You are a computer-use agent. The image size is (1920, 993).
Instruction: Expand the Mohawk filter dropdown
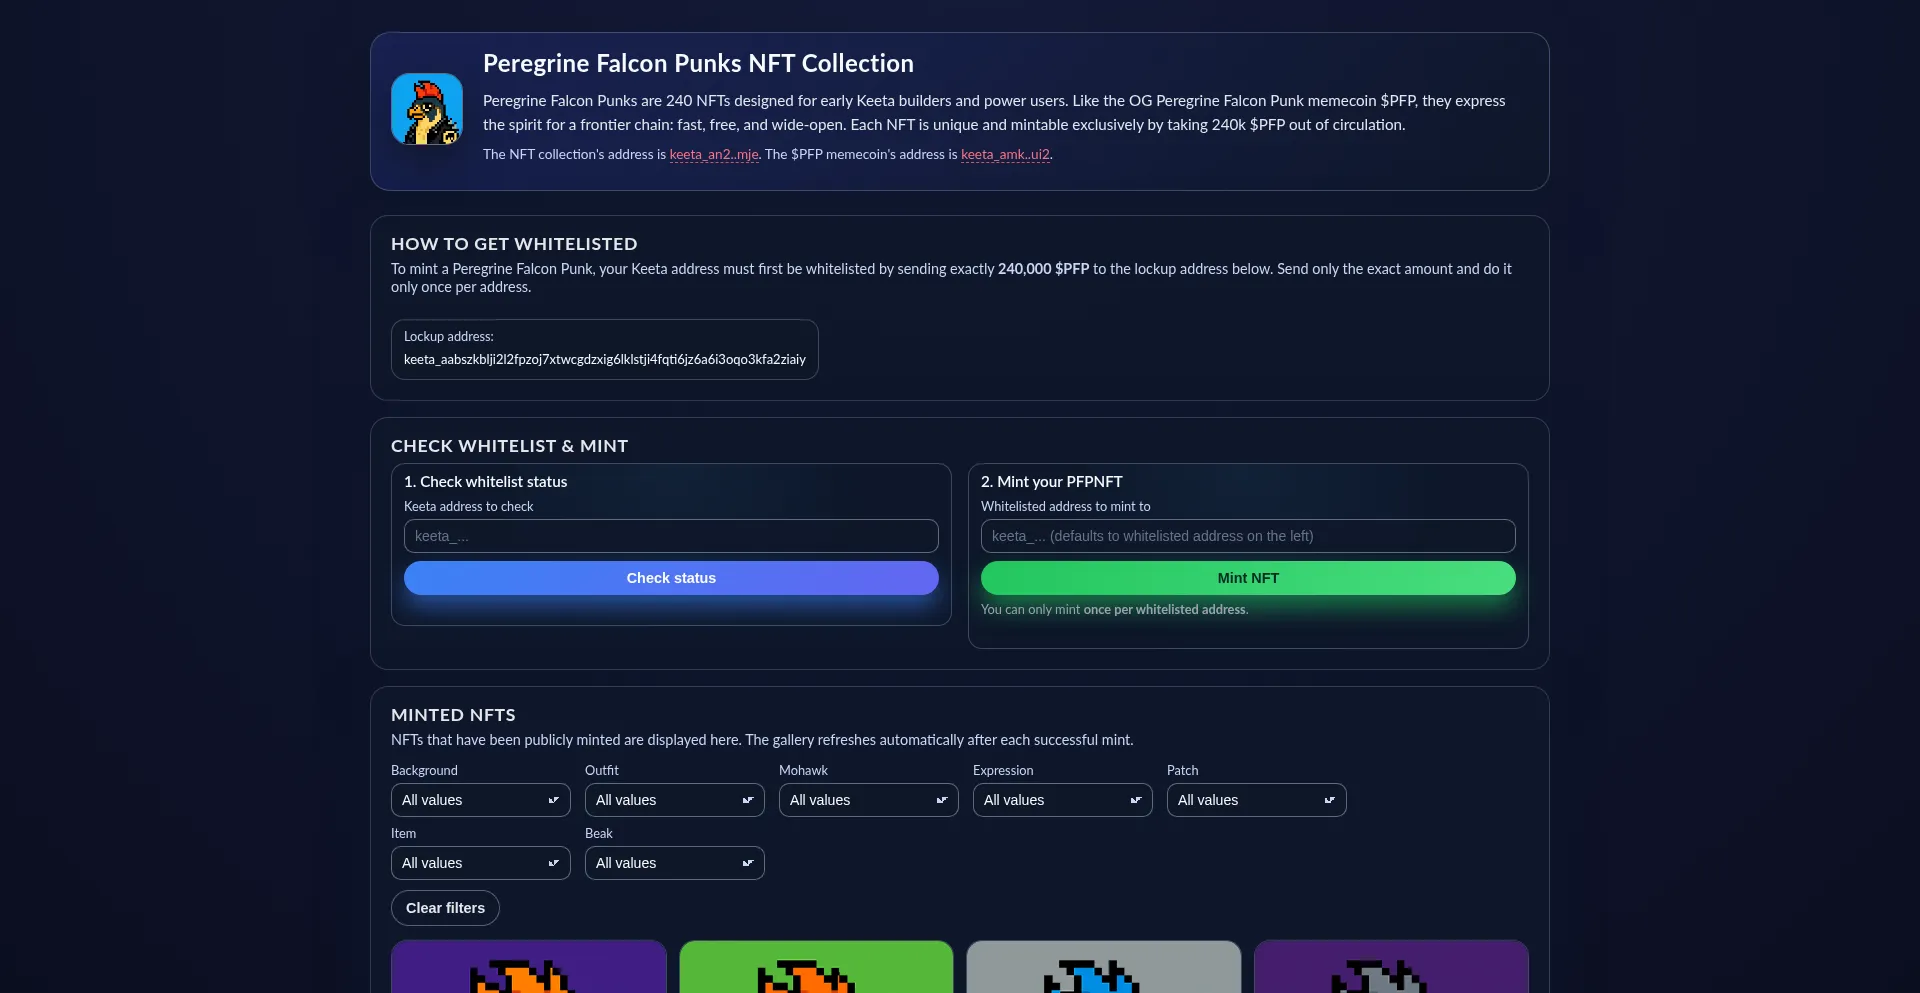tap(868, 800)
